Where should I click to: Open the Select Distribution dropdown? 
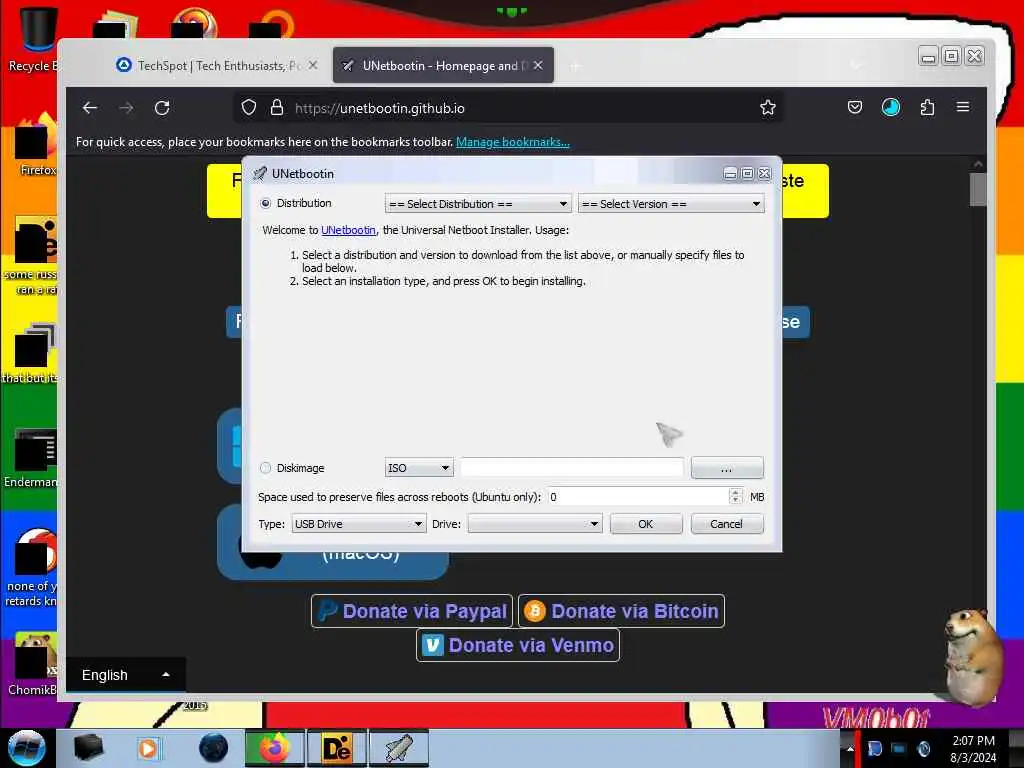click(x=478, y=204)
